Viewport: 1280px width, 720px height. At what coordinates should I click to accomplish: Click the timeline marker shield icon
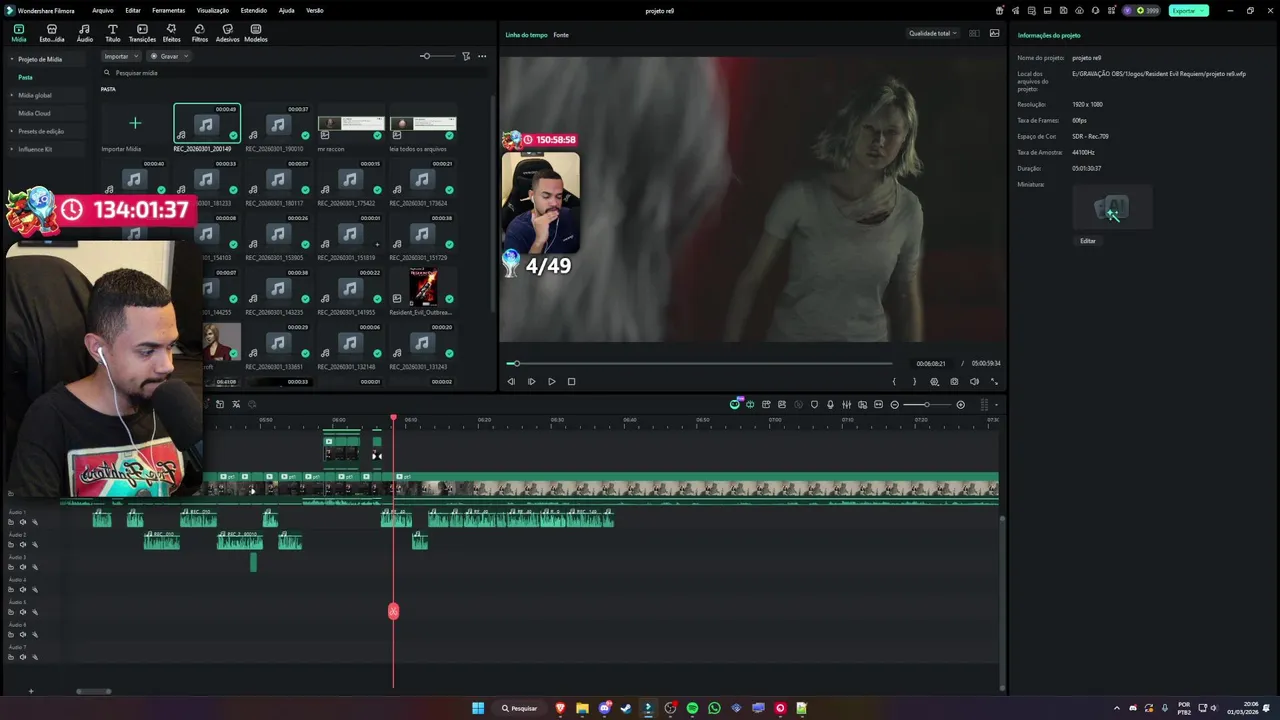814,404
